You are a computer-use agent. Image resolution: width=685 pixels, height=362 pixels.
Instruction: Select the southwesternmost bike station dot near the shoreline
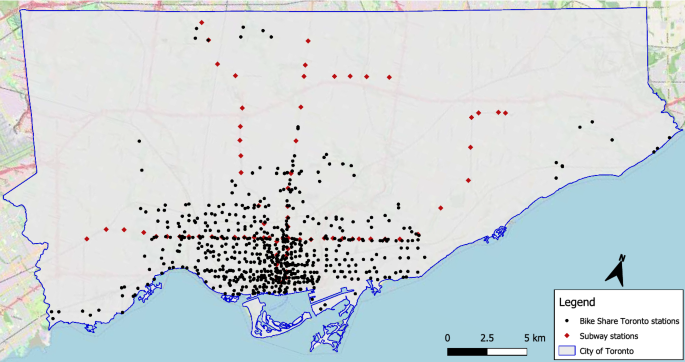coord(53,318)
